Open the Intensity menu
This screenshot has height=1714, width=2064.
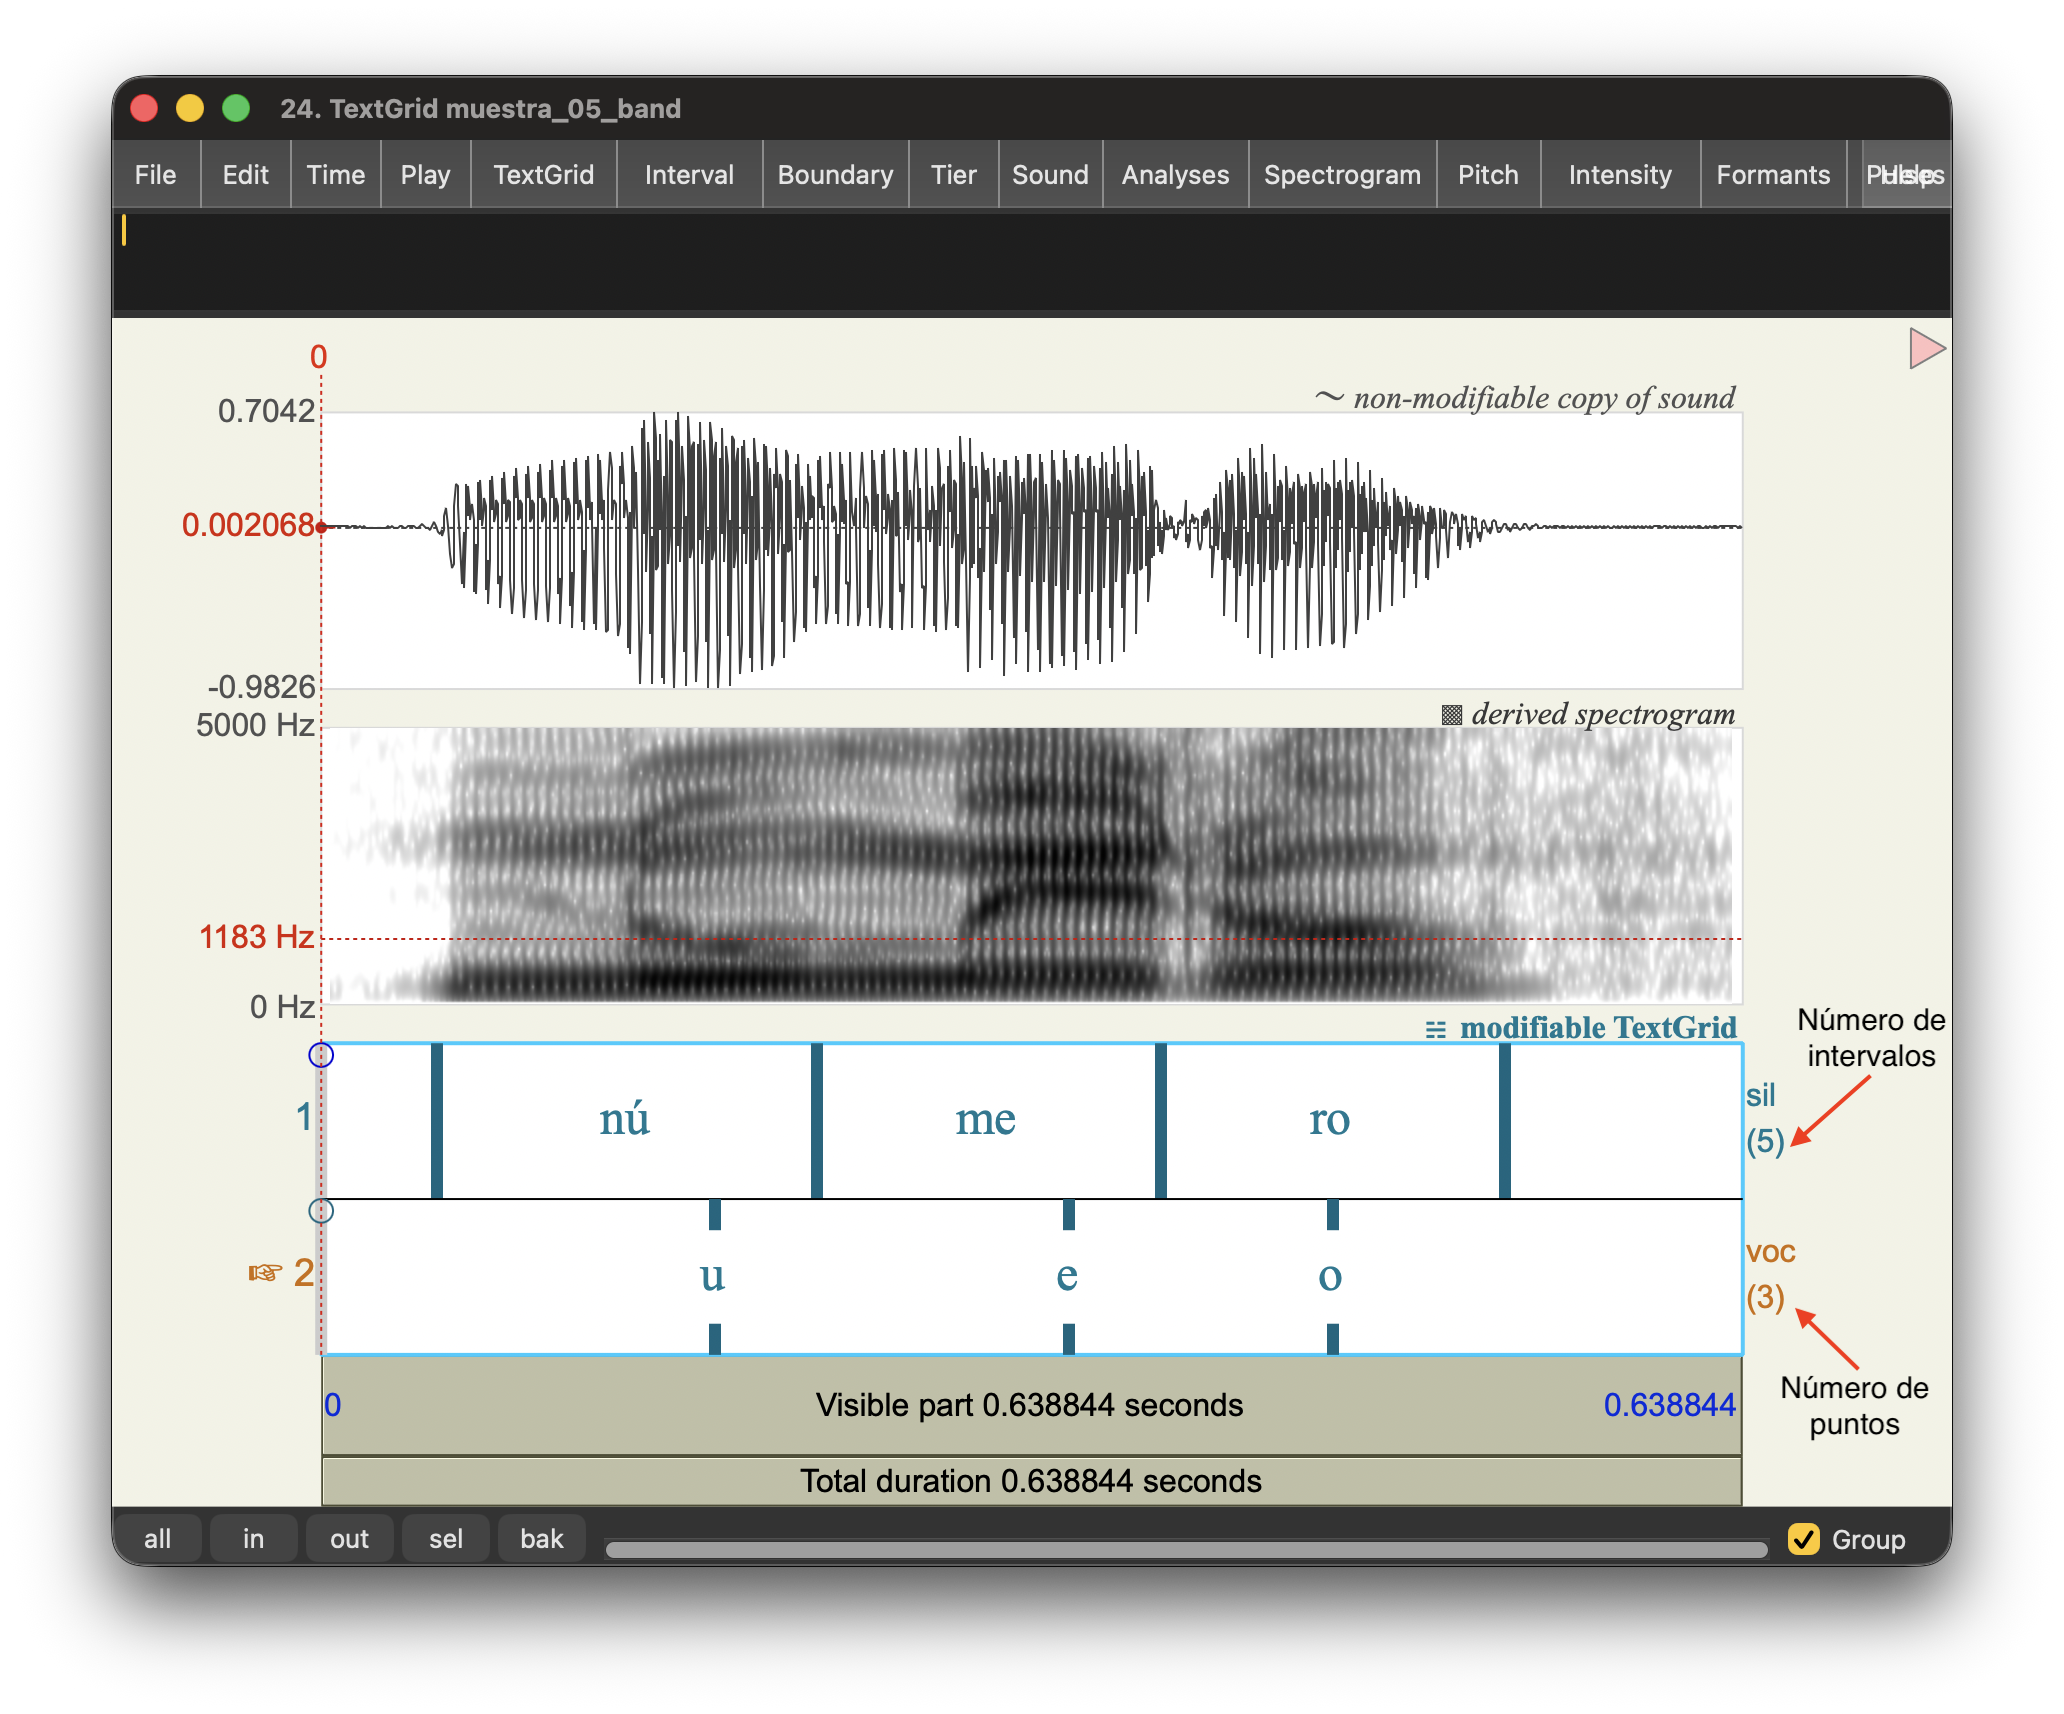point(1620,174)
